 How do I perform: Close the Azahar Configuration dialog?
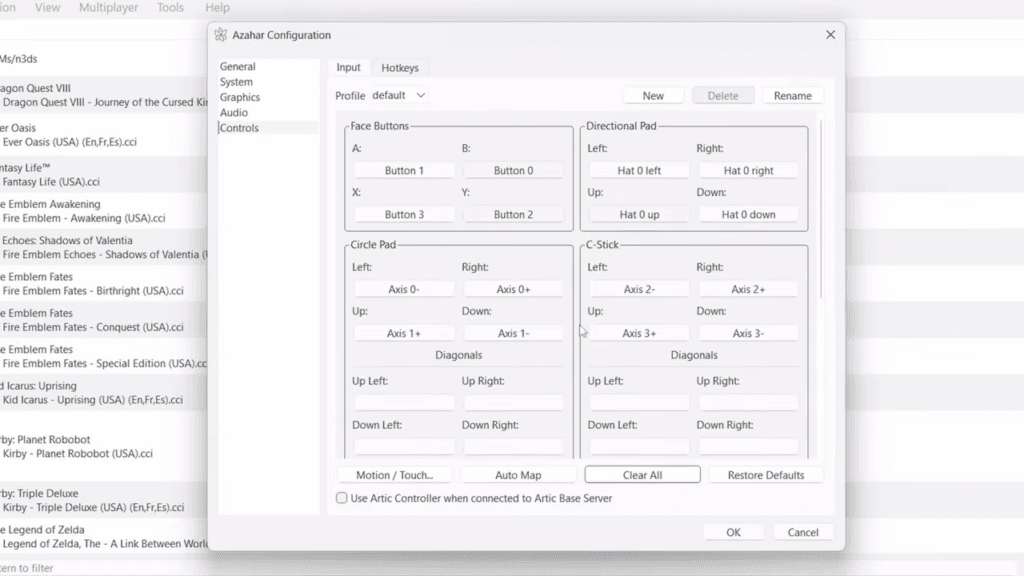click(830, 35)
